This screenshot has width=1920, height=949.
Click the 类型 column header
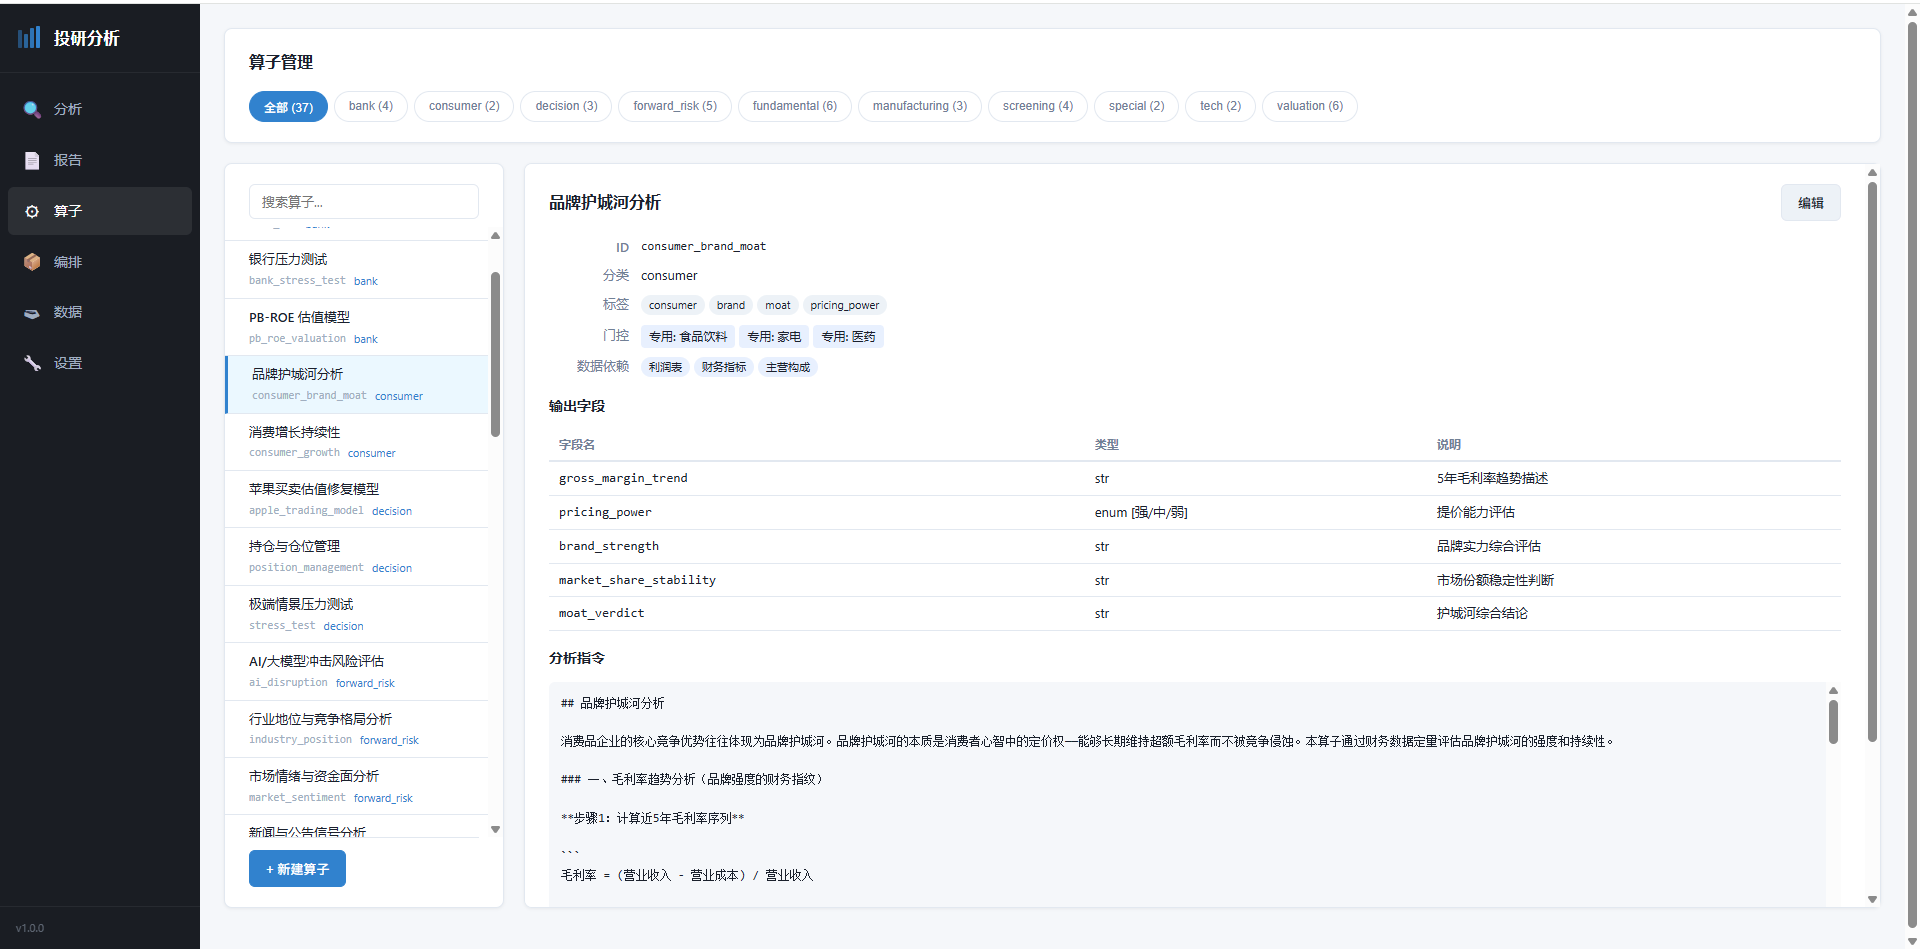tap(1106, 445)
